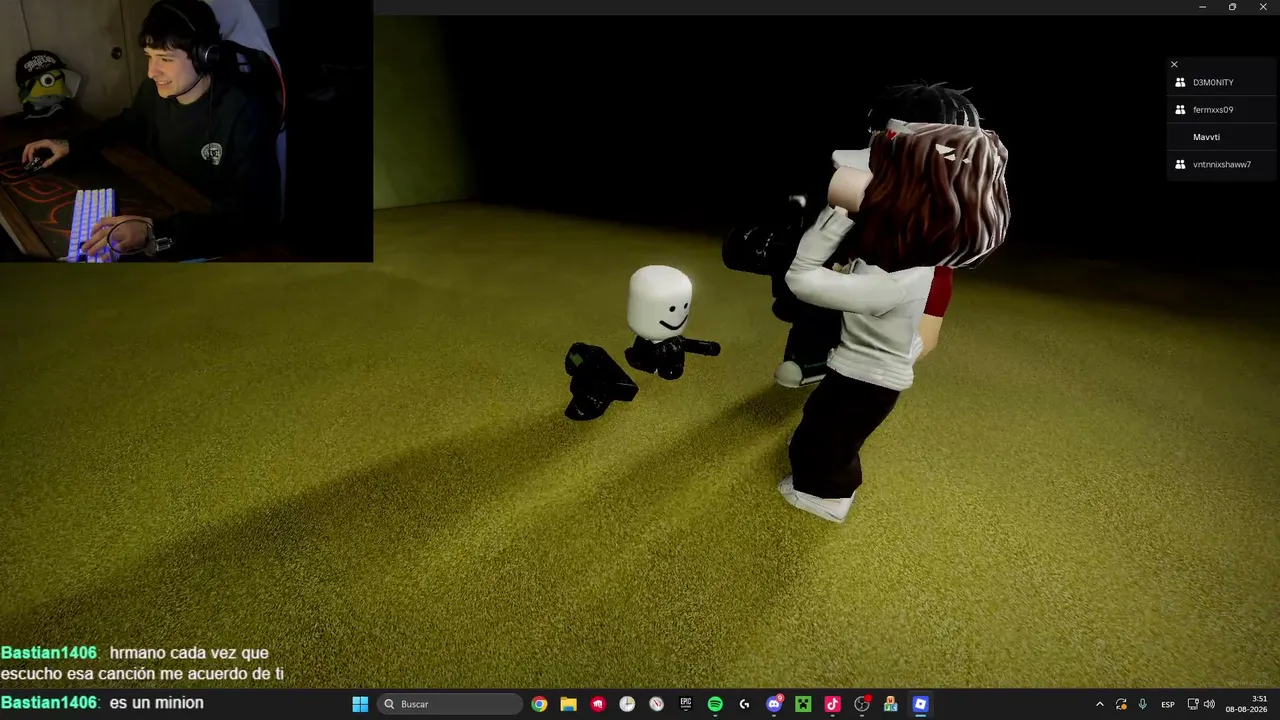Click the microphone tray icon
Screen dimensions: 1280x720
tap(1142, 704)
